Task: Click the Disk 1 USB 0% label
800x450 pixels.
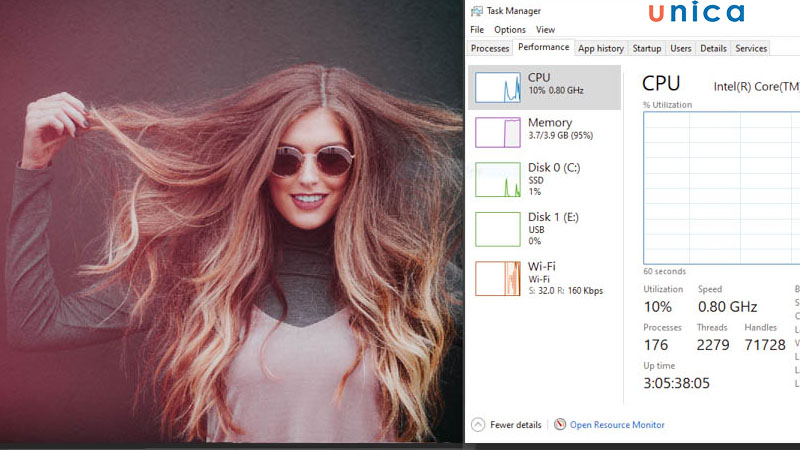Action: click(x=536, y=235)
